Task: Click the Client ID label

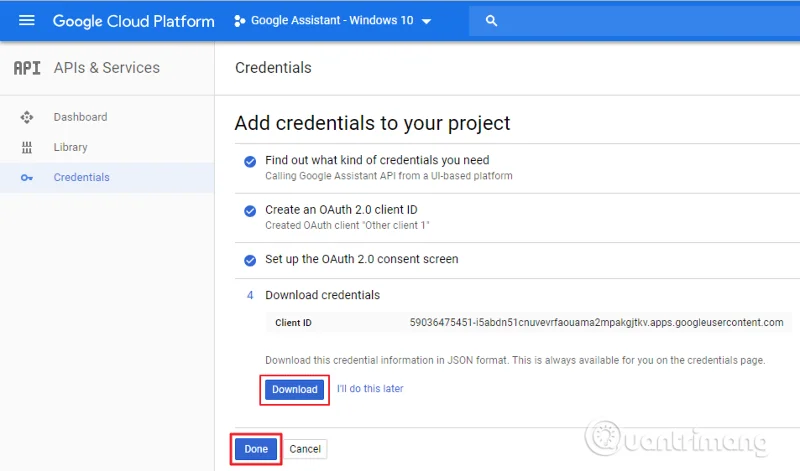Action: [293, 323]
